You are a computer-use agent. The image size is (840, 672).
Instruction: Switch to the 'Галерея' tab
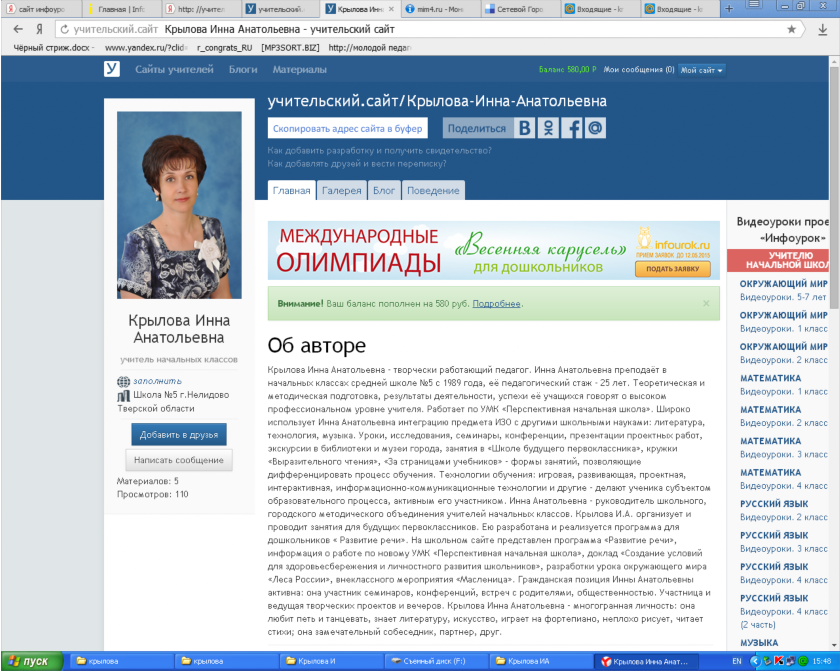click(x=342, y=190)
